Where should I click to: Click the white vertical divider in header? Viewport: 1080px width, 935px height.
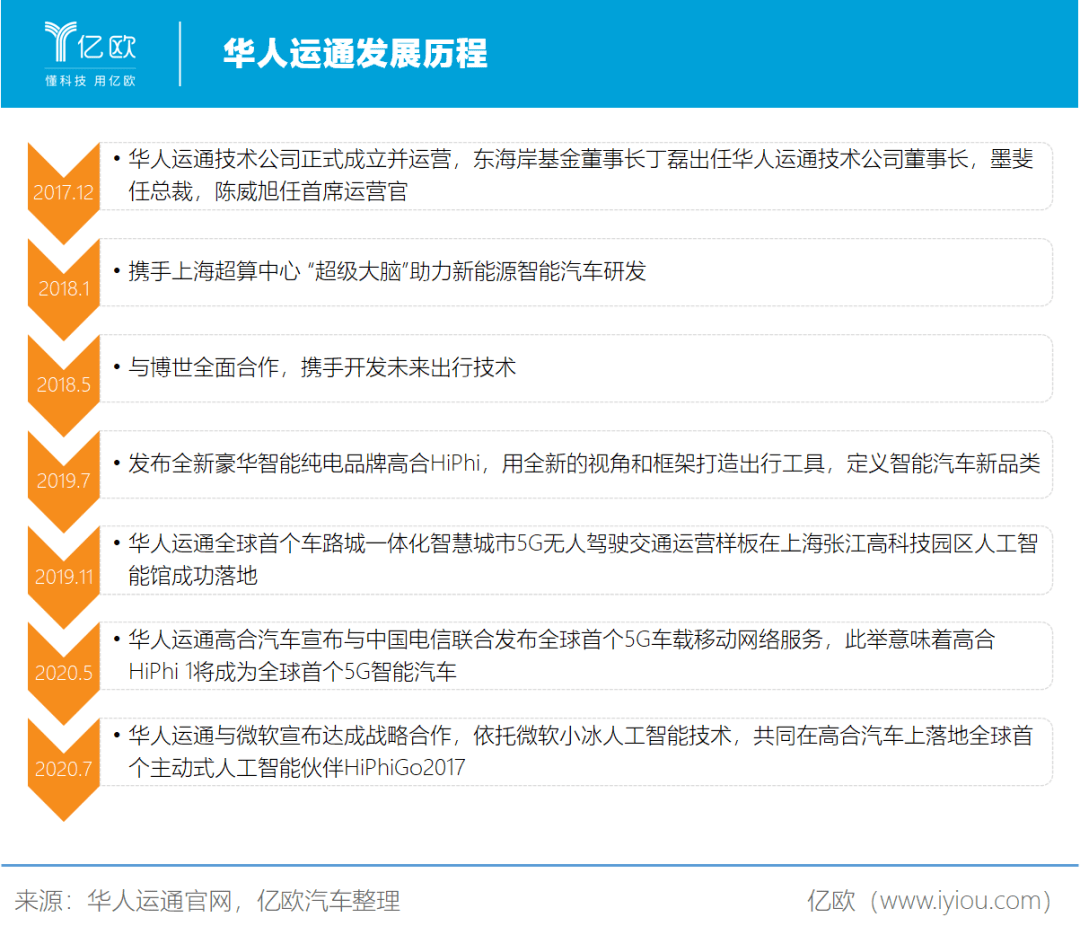click(180, 53)
